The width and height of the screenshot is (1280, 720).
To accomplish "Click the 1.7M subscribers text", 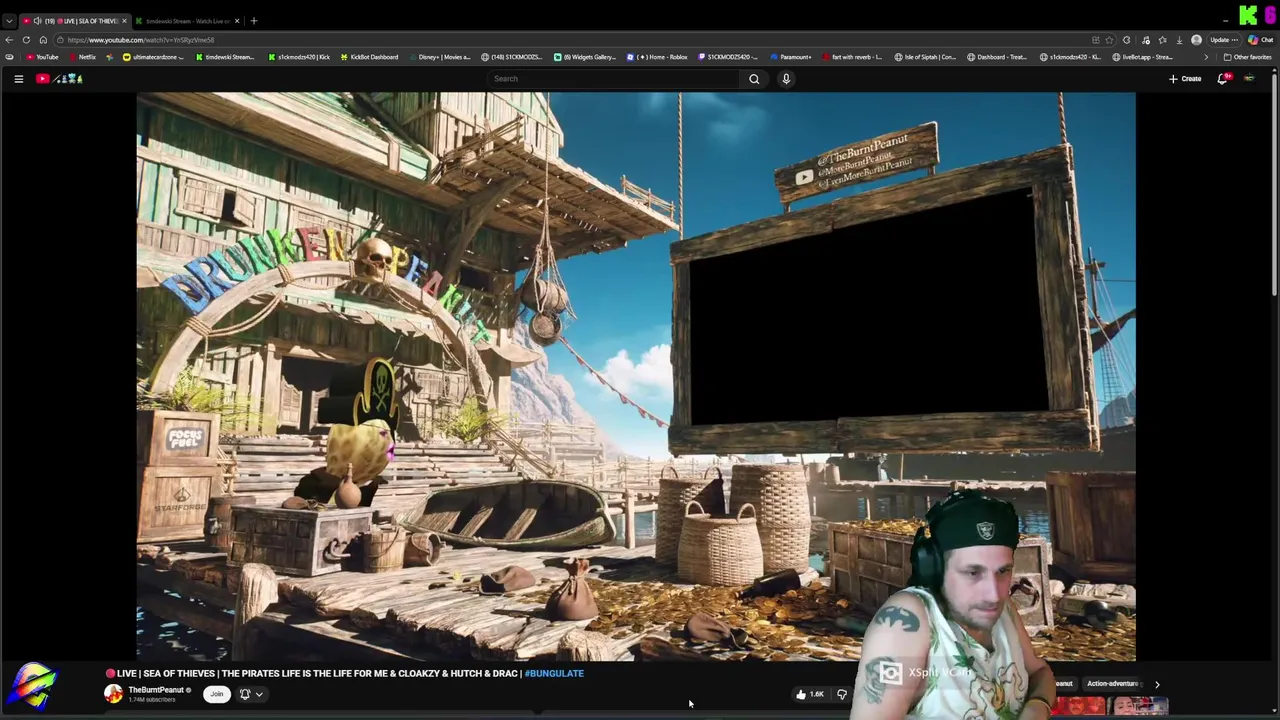I will pos(152,700).
